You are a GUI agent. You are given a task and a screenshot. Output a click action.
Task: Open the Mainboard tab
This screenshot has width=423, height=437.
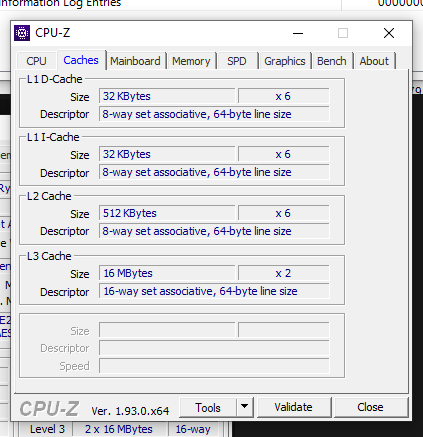135,61
